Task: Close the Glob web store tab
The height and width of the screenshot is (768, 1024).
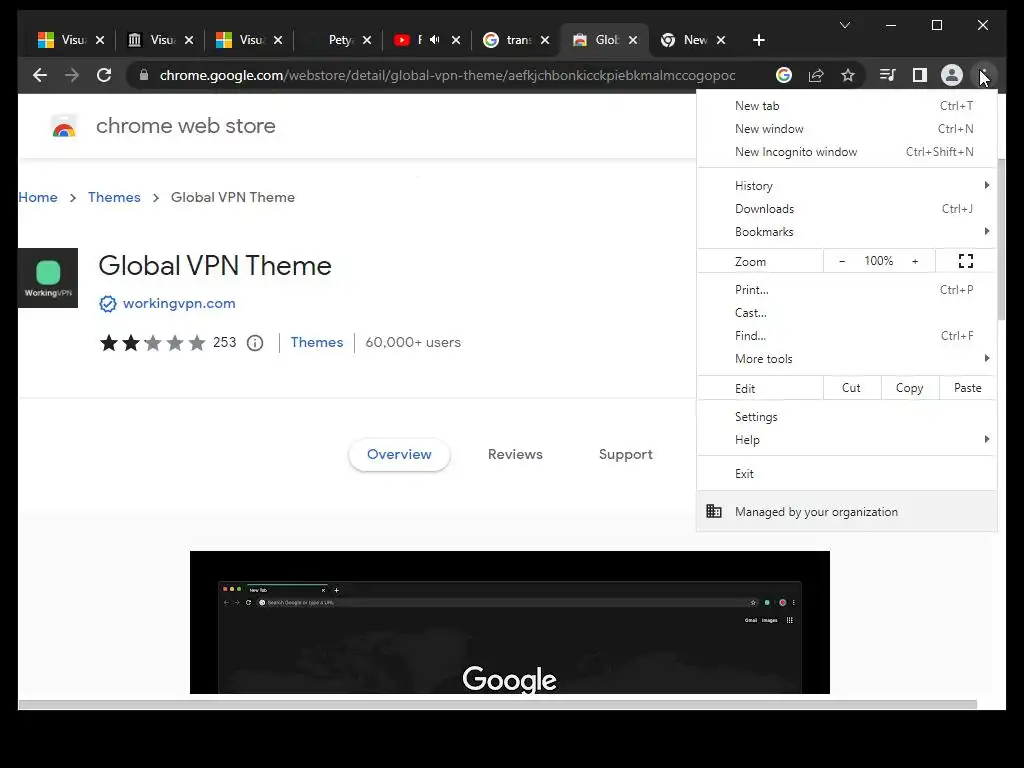Action: coord(633,40)
